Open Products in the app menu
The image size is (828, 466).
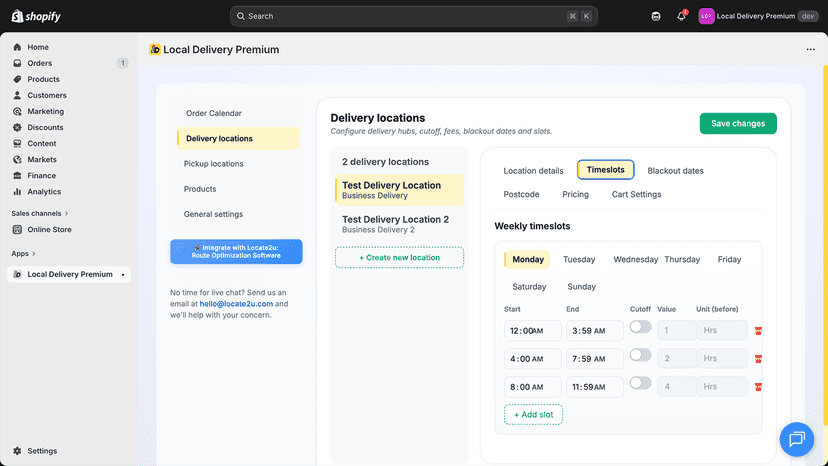pos(200,189)
